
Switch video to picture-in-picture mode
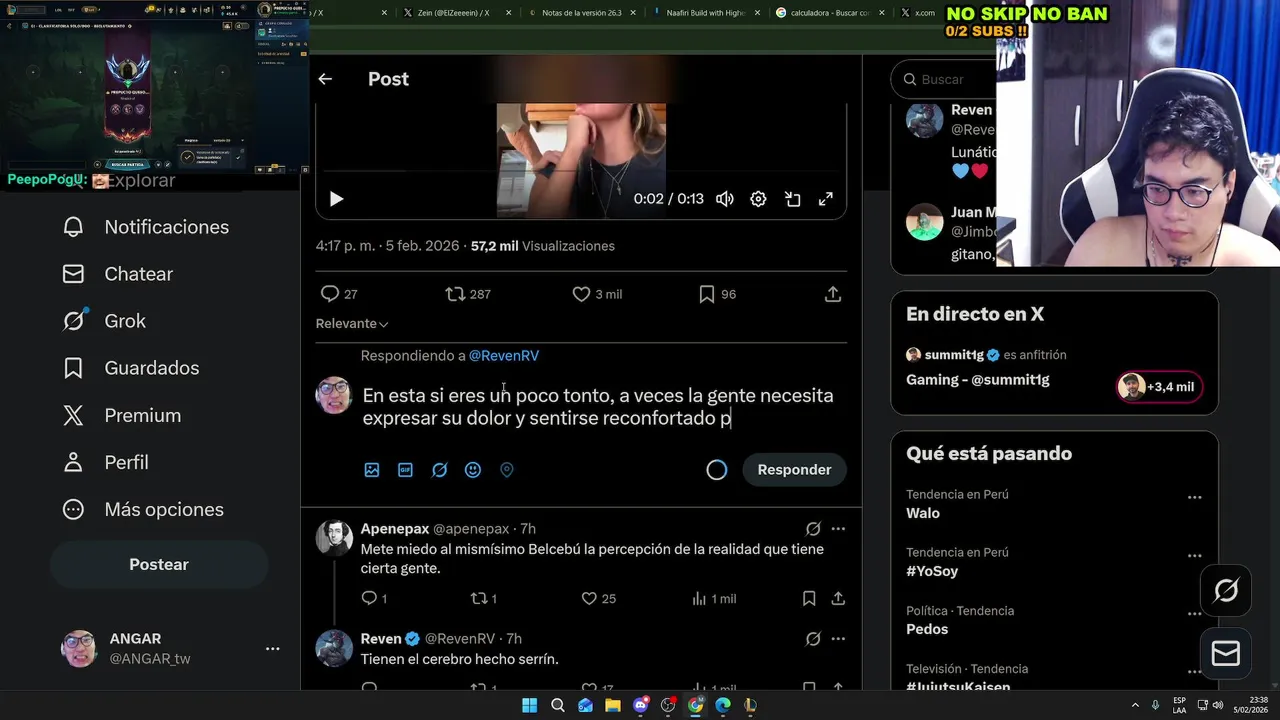(x=793, y=199)
